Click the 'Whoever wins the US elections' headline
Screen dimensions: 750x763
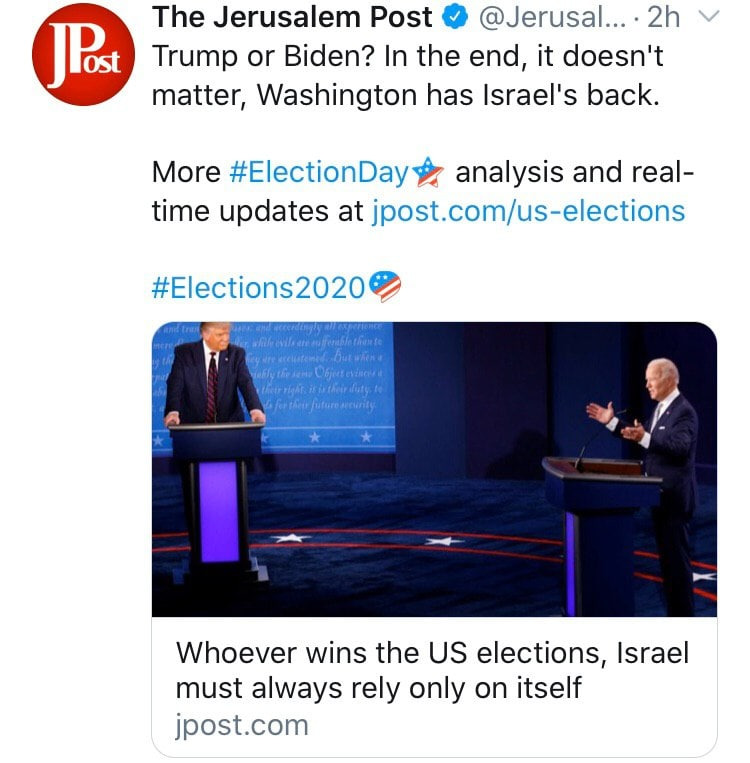pyautogui.click(x=432, y=653)
